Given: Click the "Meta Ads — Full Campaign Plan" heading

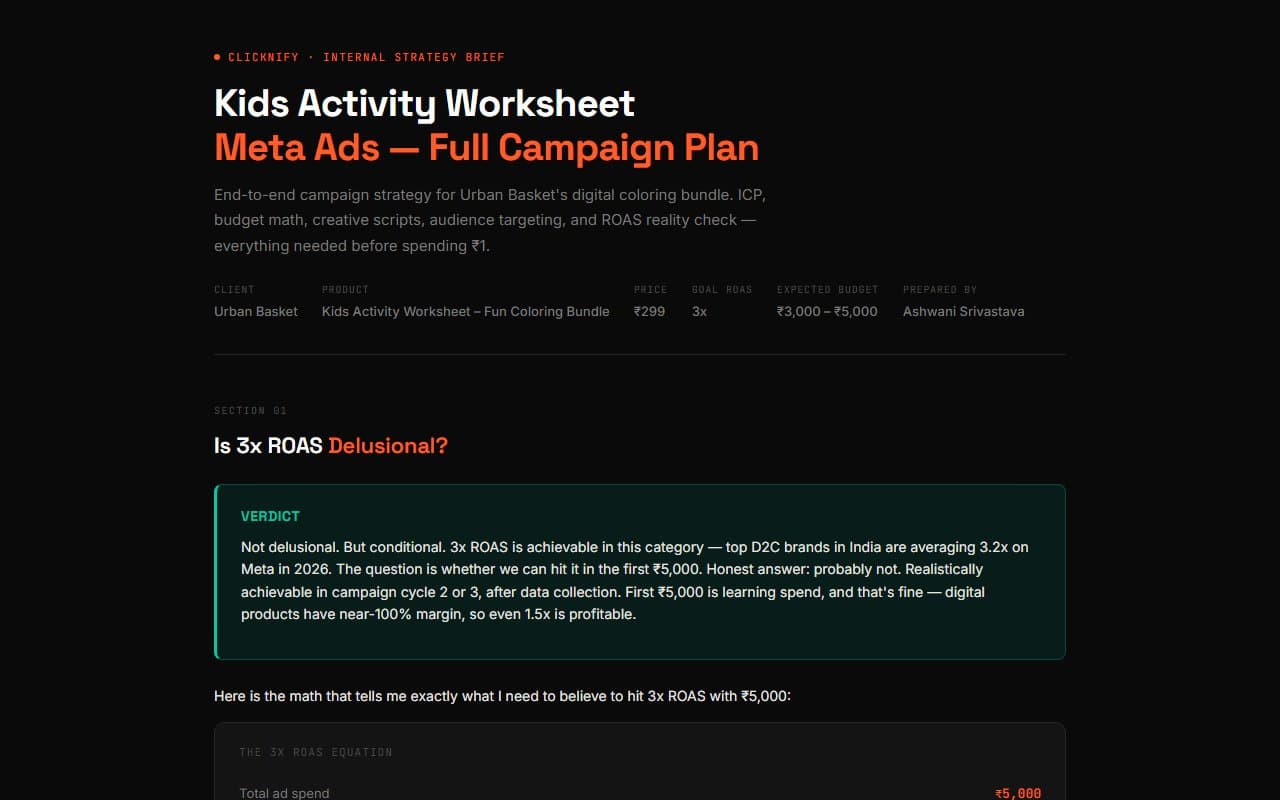Looking at the screenshot, I should [x=486, y=147].
